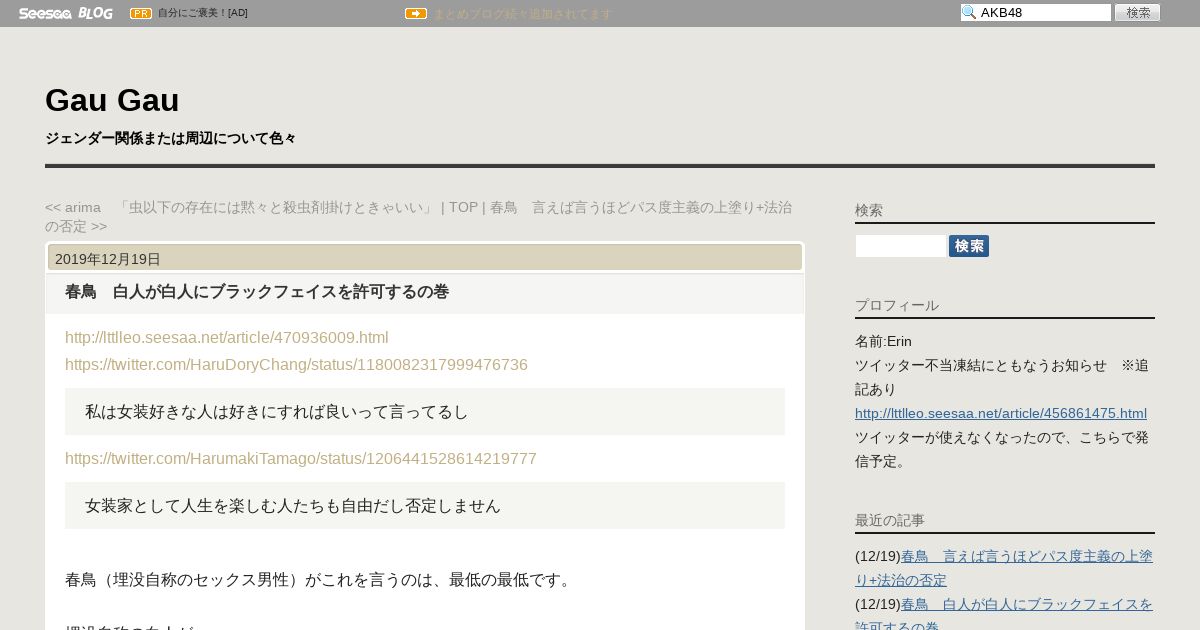Click the profile name 名前:Erin
The height and width of the screenshot is (630, 1200).
tap(883, 341)
